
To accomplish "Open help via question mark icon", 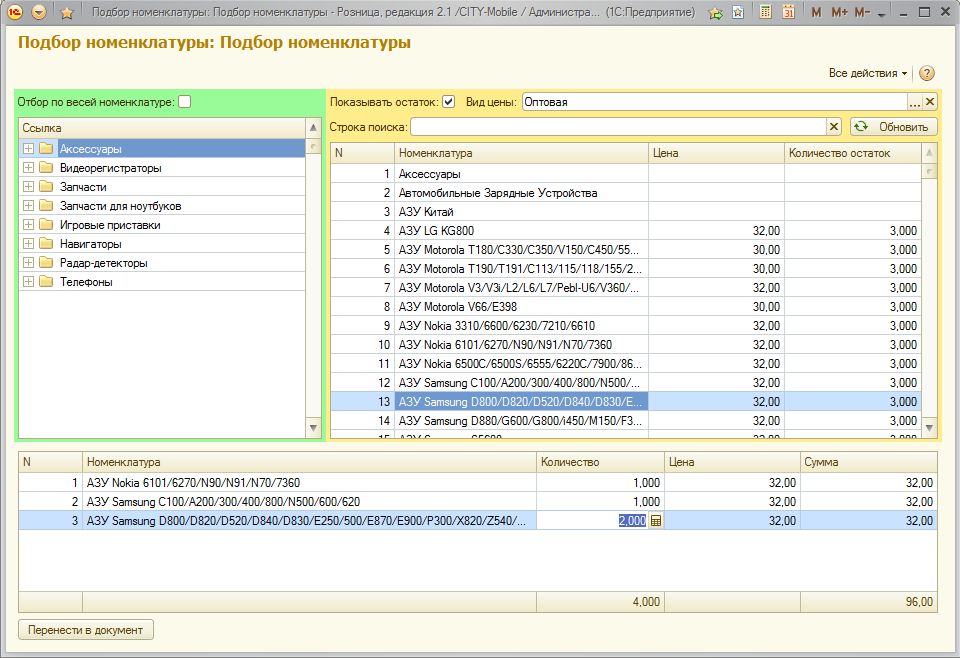I will [x=927, y=73].
